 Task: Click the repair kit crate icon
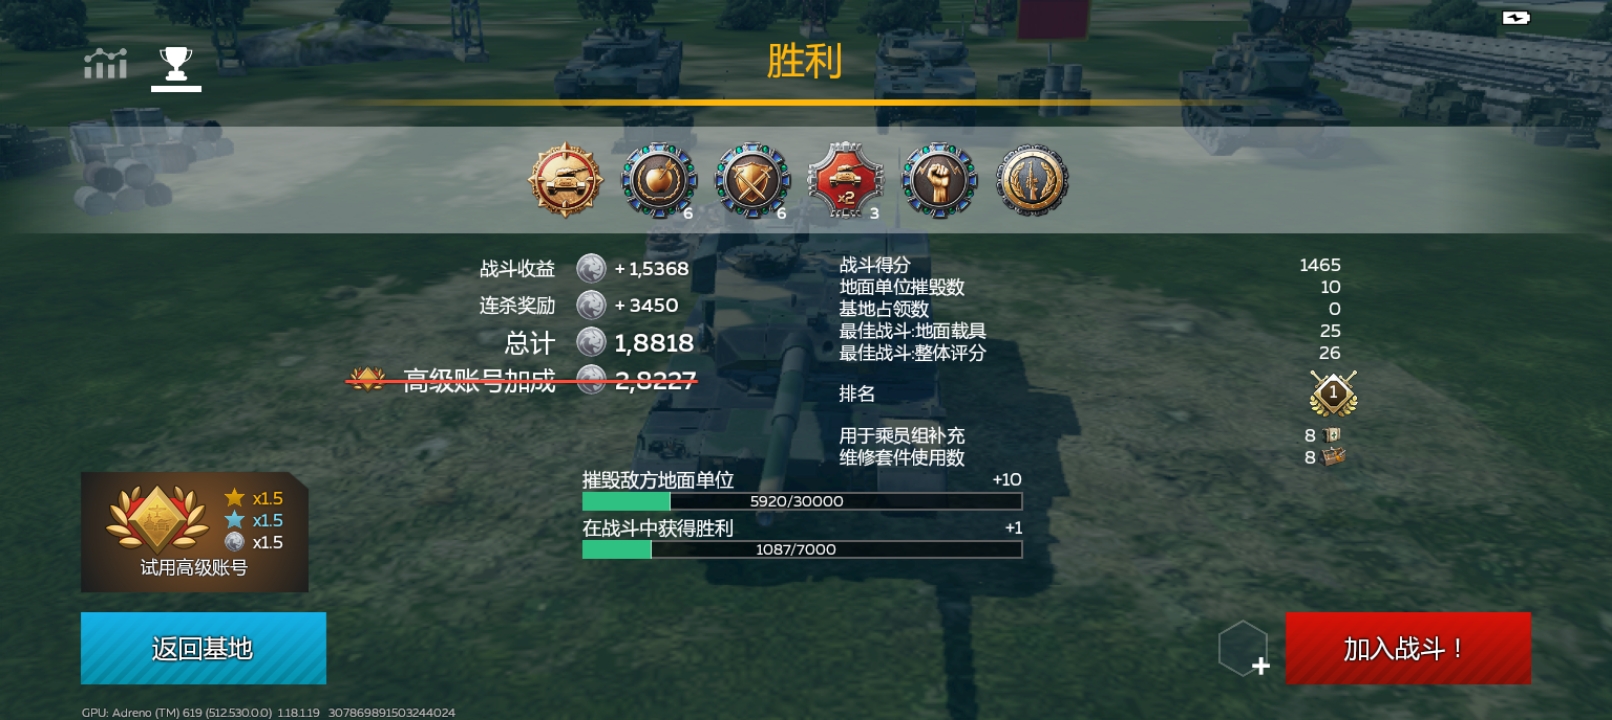(x=1333, y=457)
